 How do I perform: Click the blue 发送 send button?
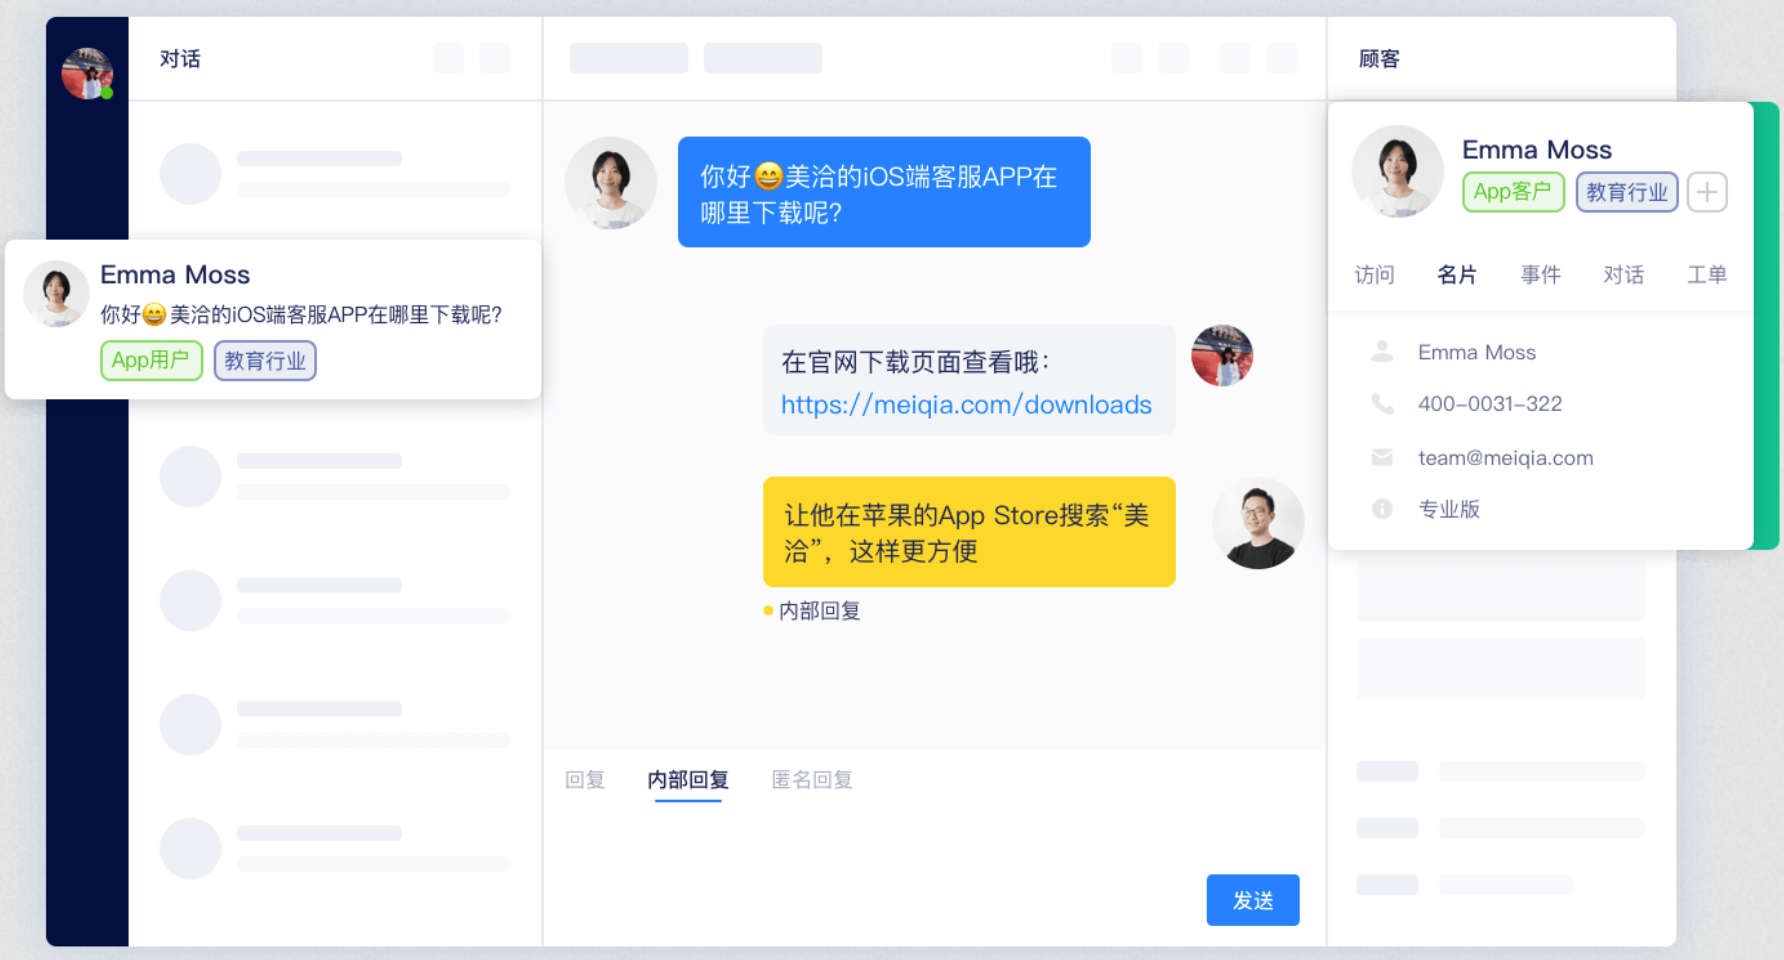point(1253,900)
